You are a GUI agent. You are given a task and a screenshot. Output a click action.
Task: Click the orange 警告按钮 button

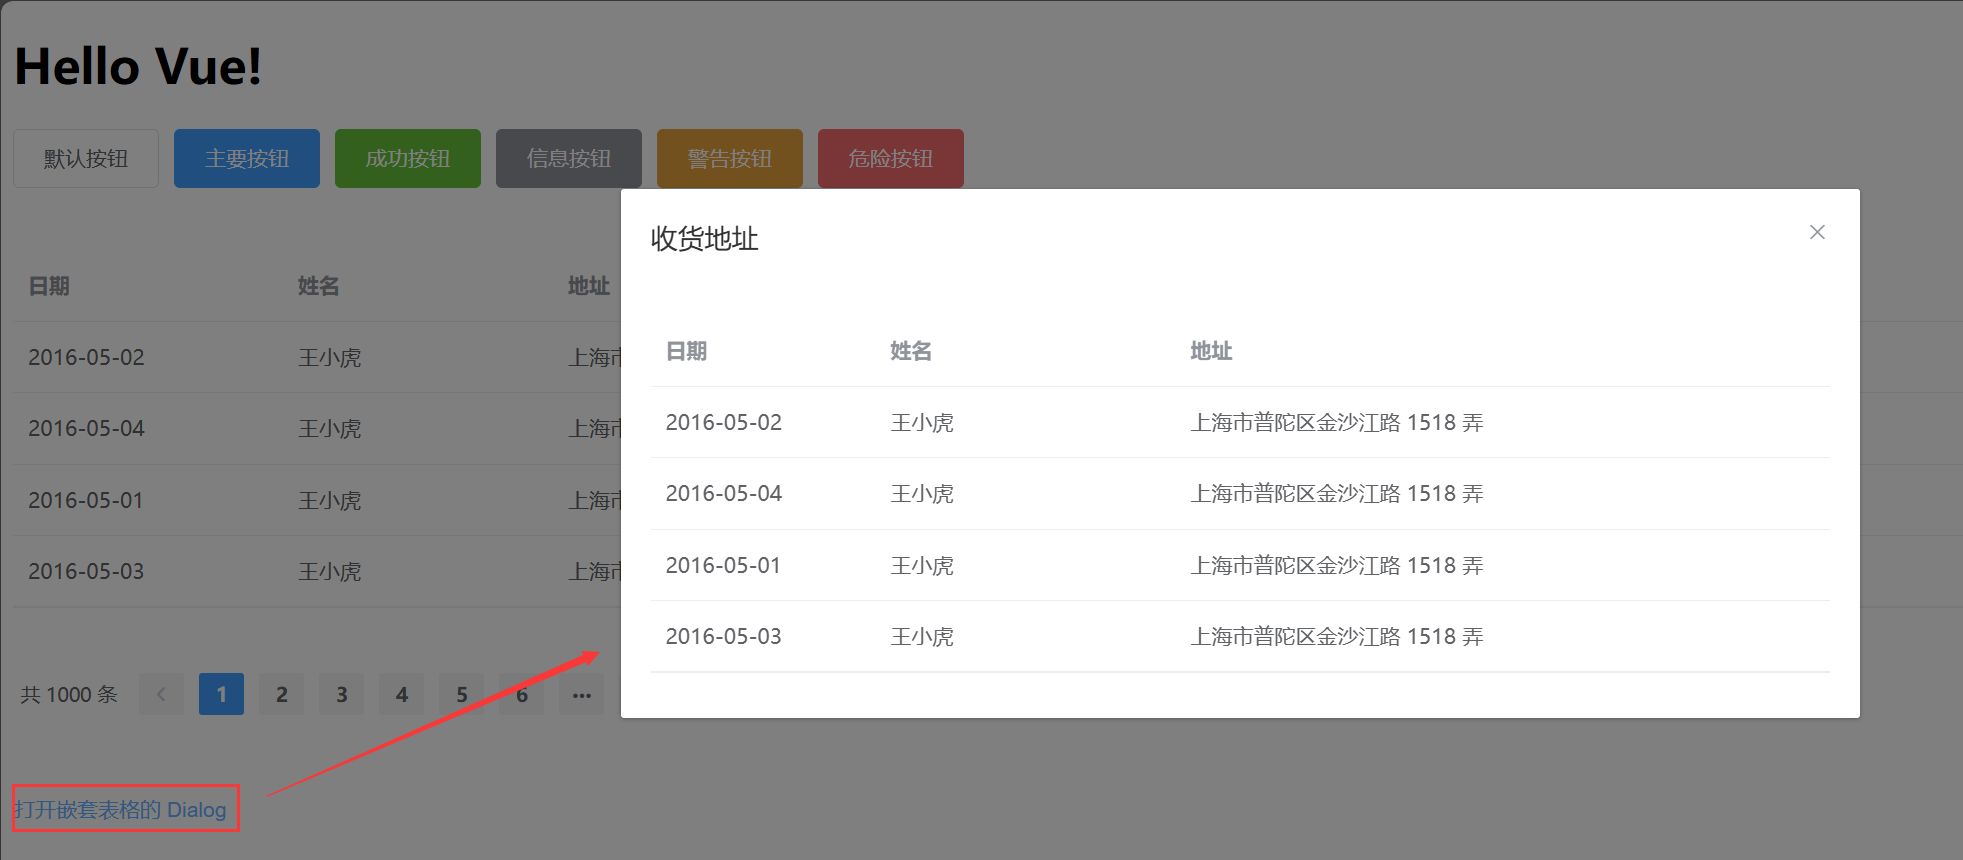tap(730, 158)
